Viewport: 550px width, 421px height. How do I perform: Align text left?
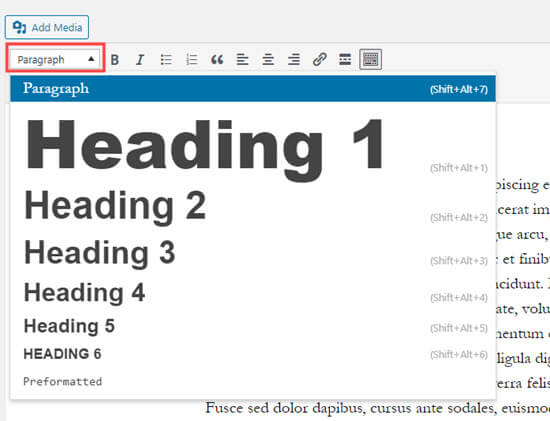[x=242, y=60]
